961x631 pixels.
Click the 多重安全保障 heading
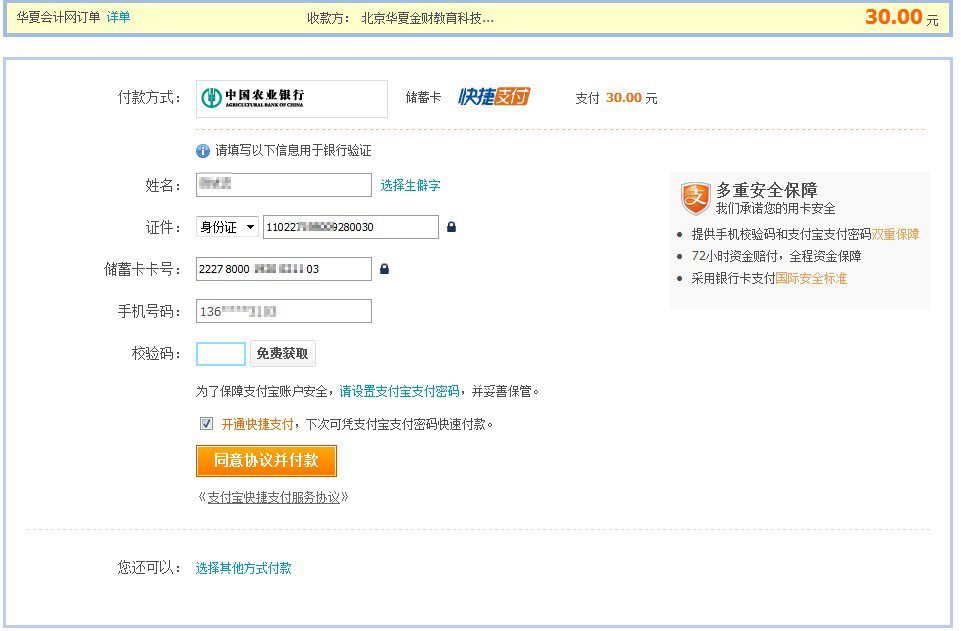(767, 190)
